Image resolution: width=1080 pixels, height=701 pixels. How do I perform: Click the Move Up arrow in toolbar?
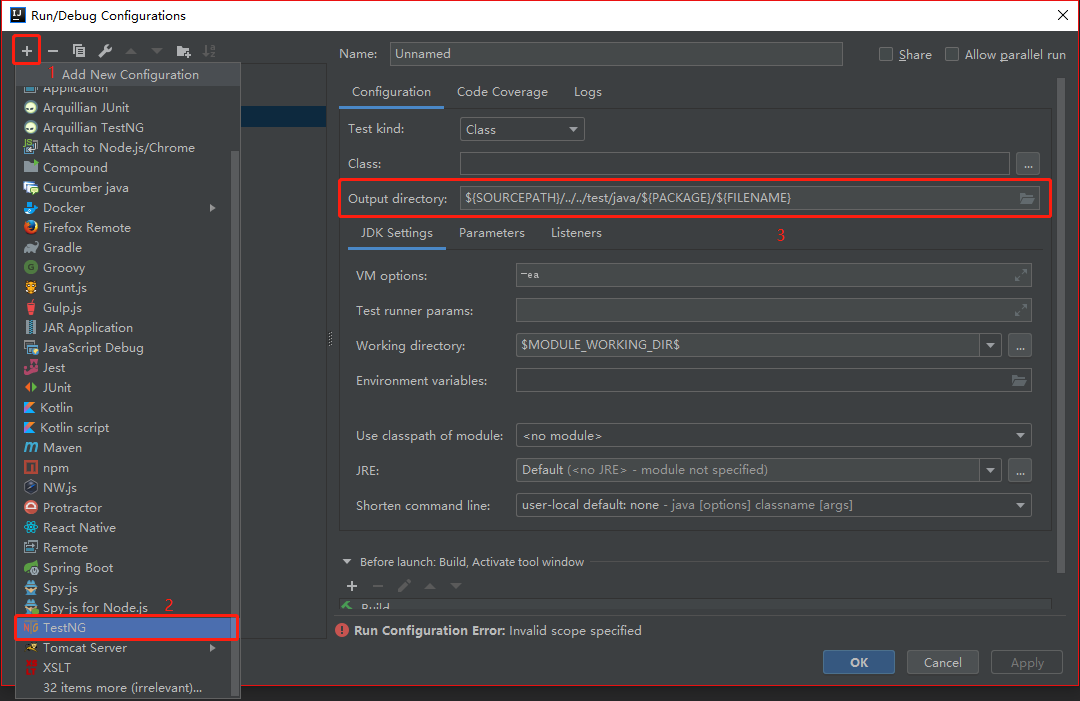coord(131,51)
